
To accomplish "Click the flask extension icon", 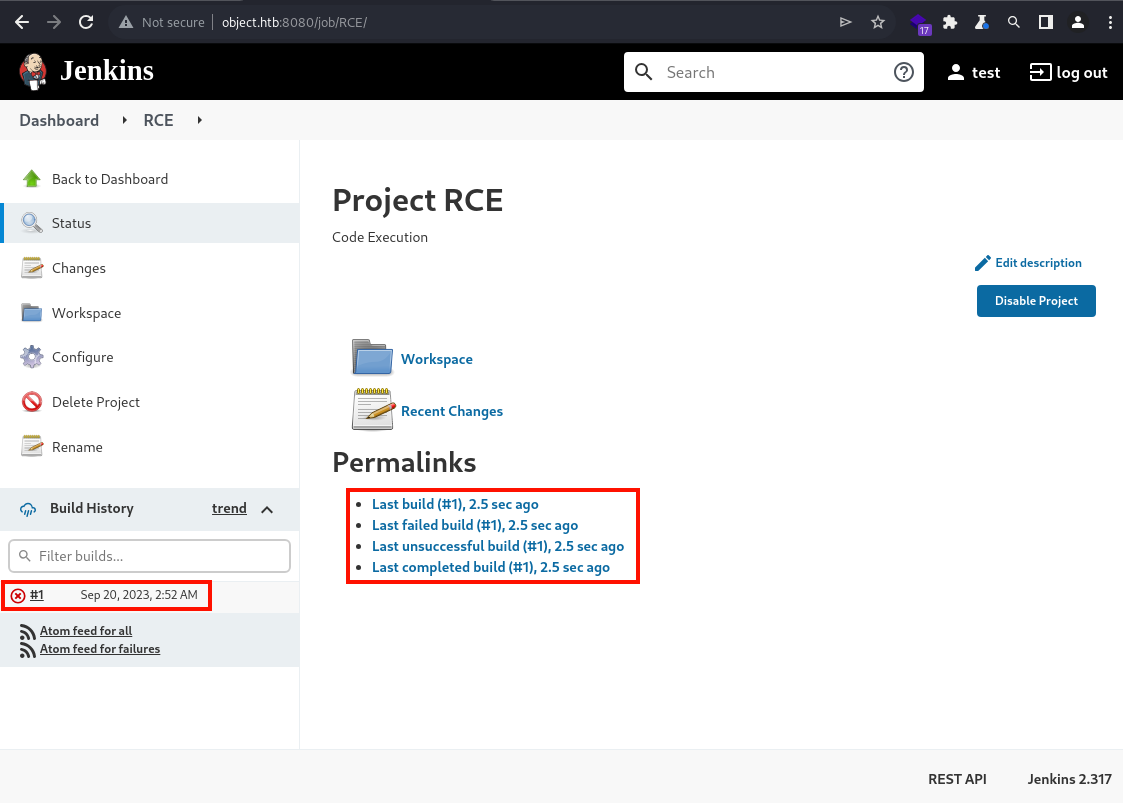I will 982,22.
